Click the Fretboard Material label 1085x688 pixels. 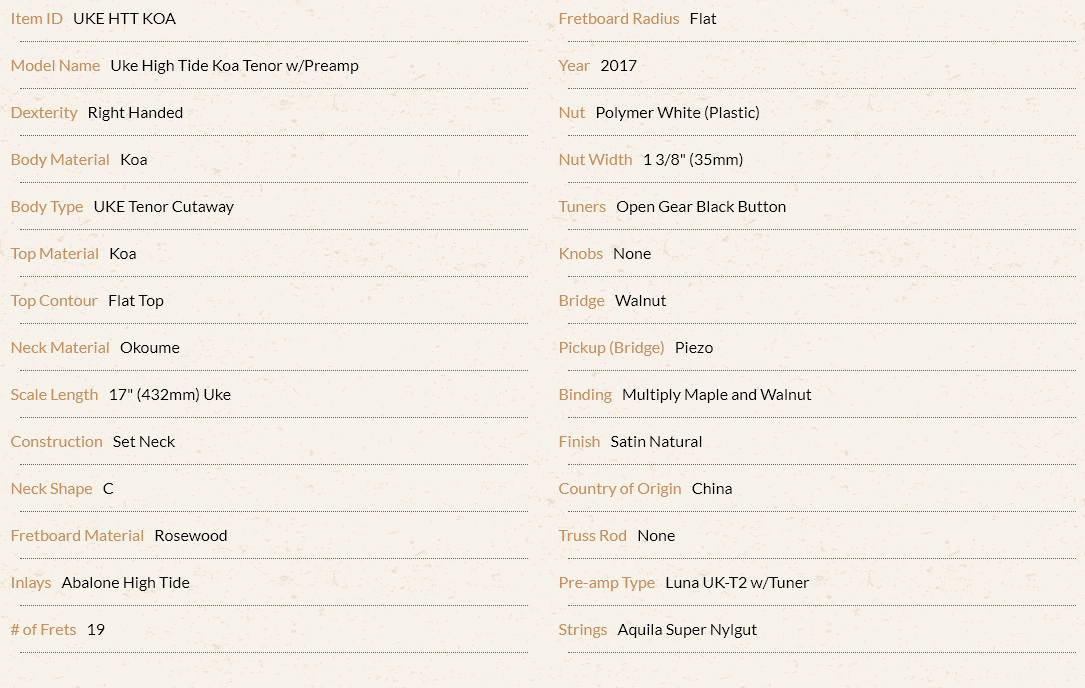(x=78, y=536)
